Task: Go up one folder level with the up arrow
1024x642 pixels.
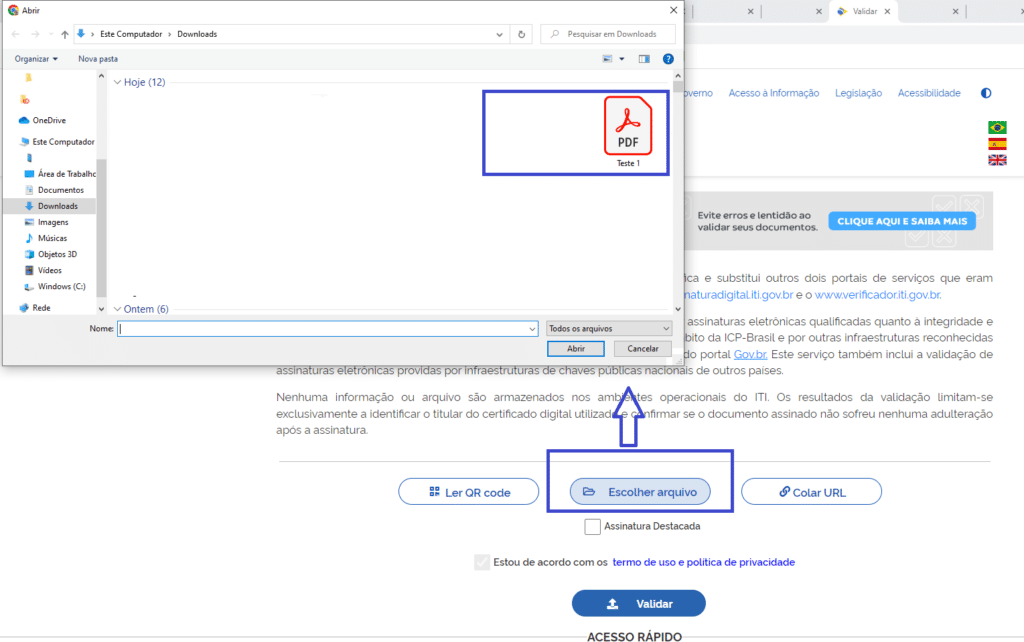Action: (65, 34)
